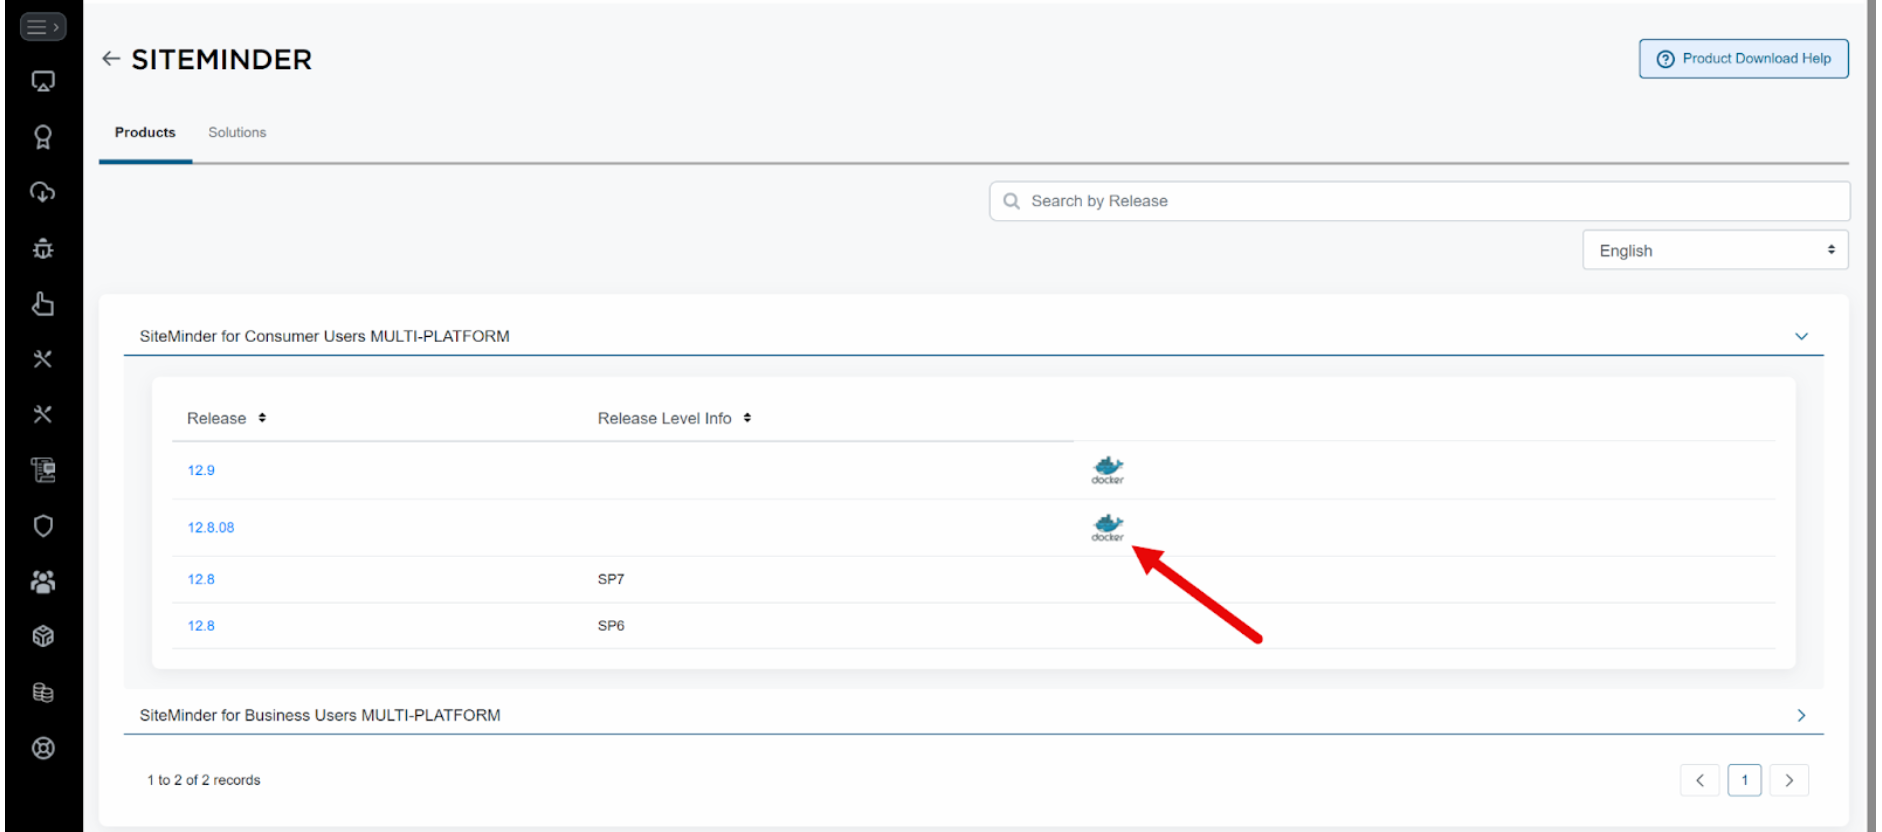
Task: Open the pointing hand sidebar icon
Action: point(43,304)
